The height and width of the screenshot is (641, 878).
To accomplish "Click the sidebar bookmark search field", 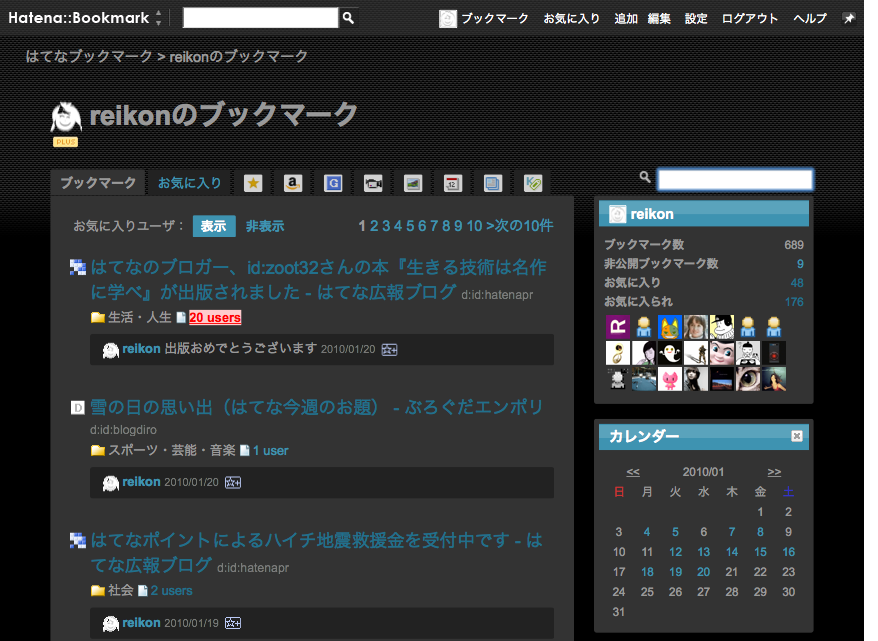I will tap(735, 180).
